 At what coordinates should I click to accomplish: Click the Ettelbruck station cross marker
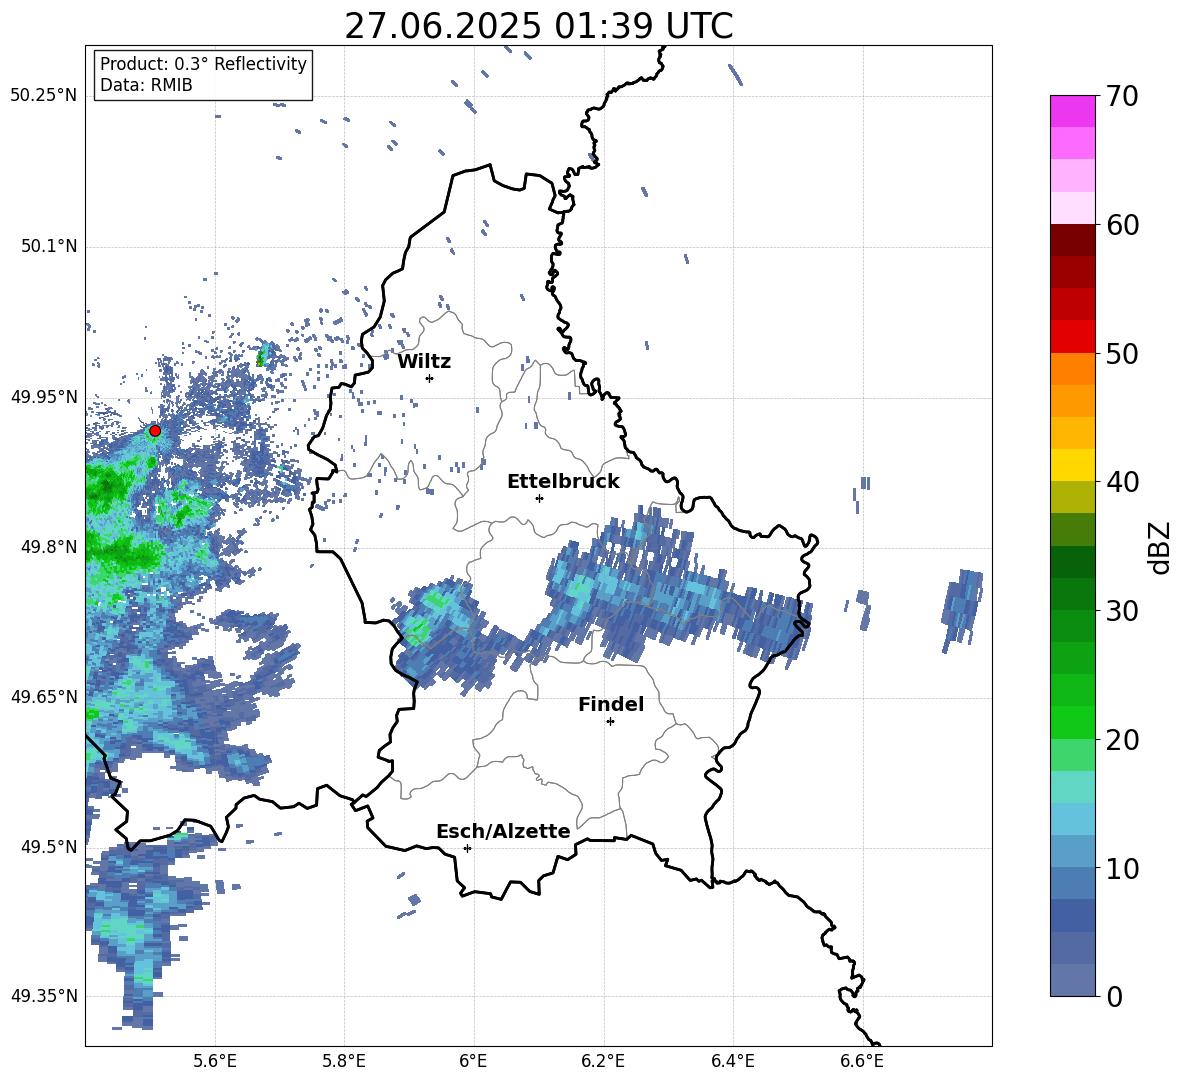(x=539, y=498)
